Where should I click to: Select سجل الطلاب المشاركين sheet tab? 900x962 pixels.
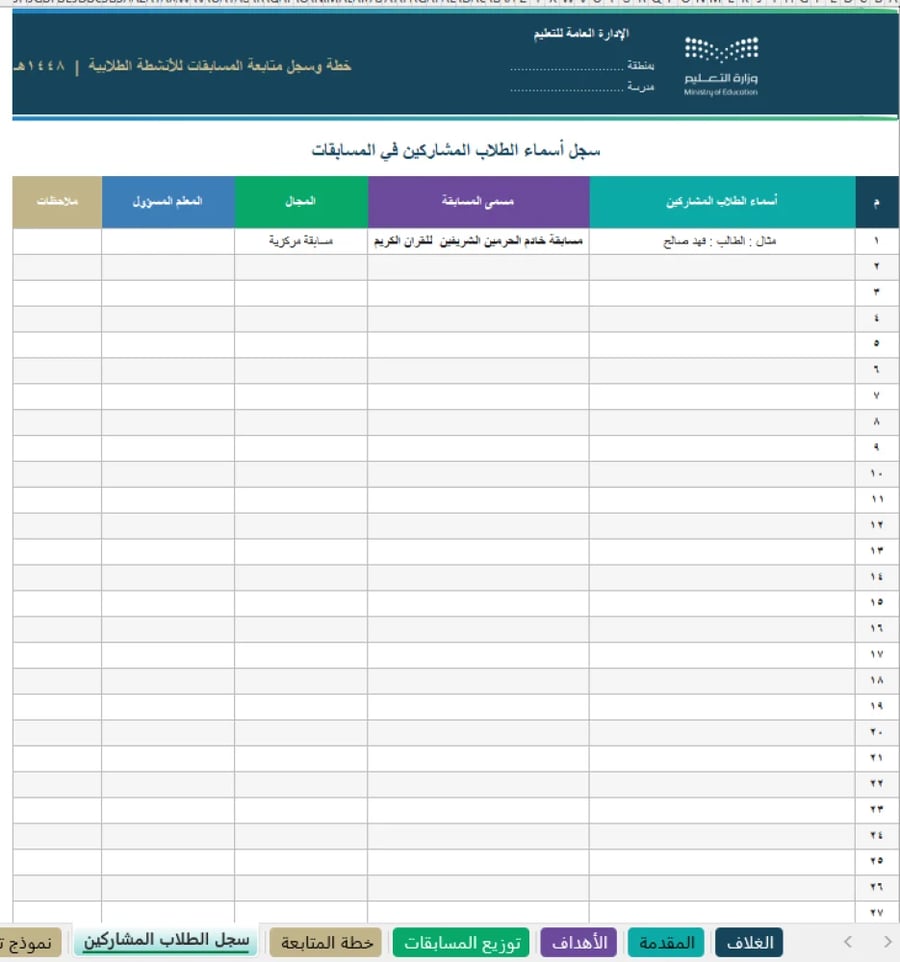tap(166, 941)
